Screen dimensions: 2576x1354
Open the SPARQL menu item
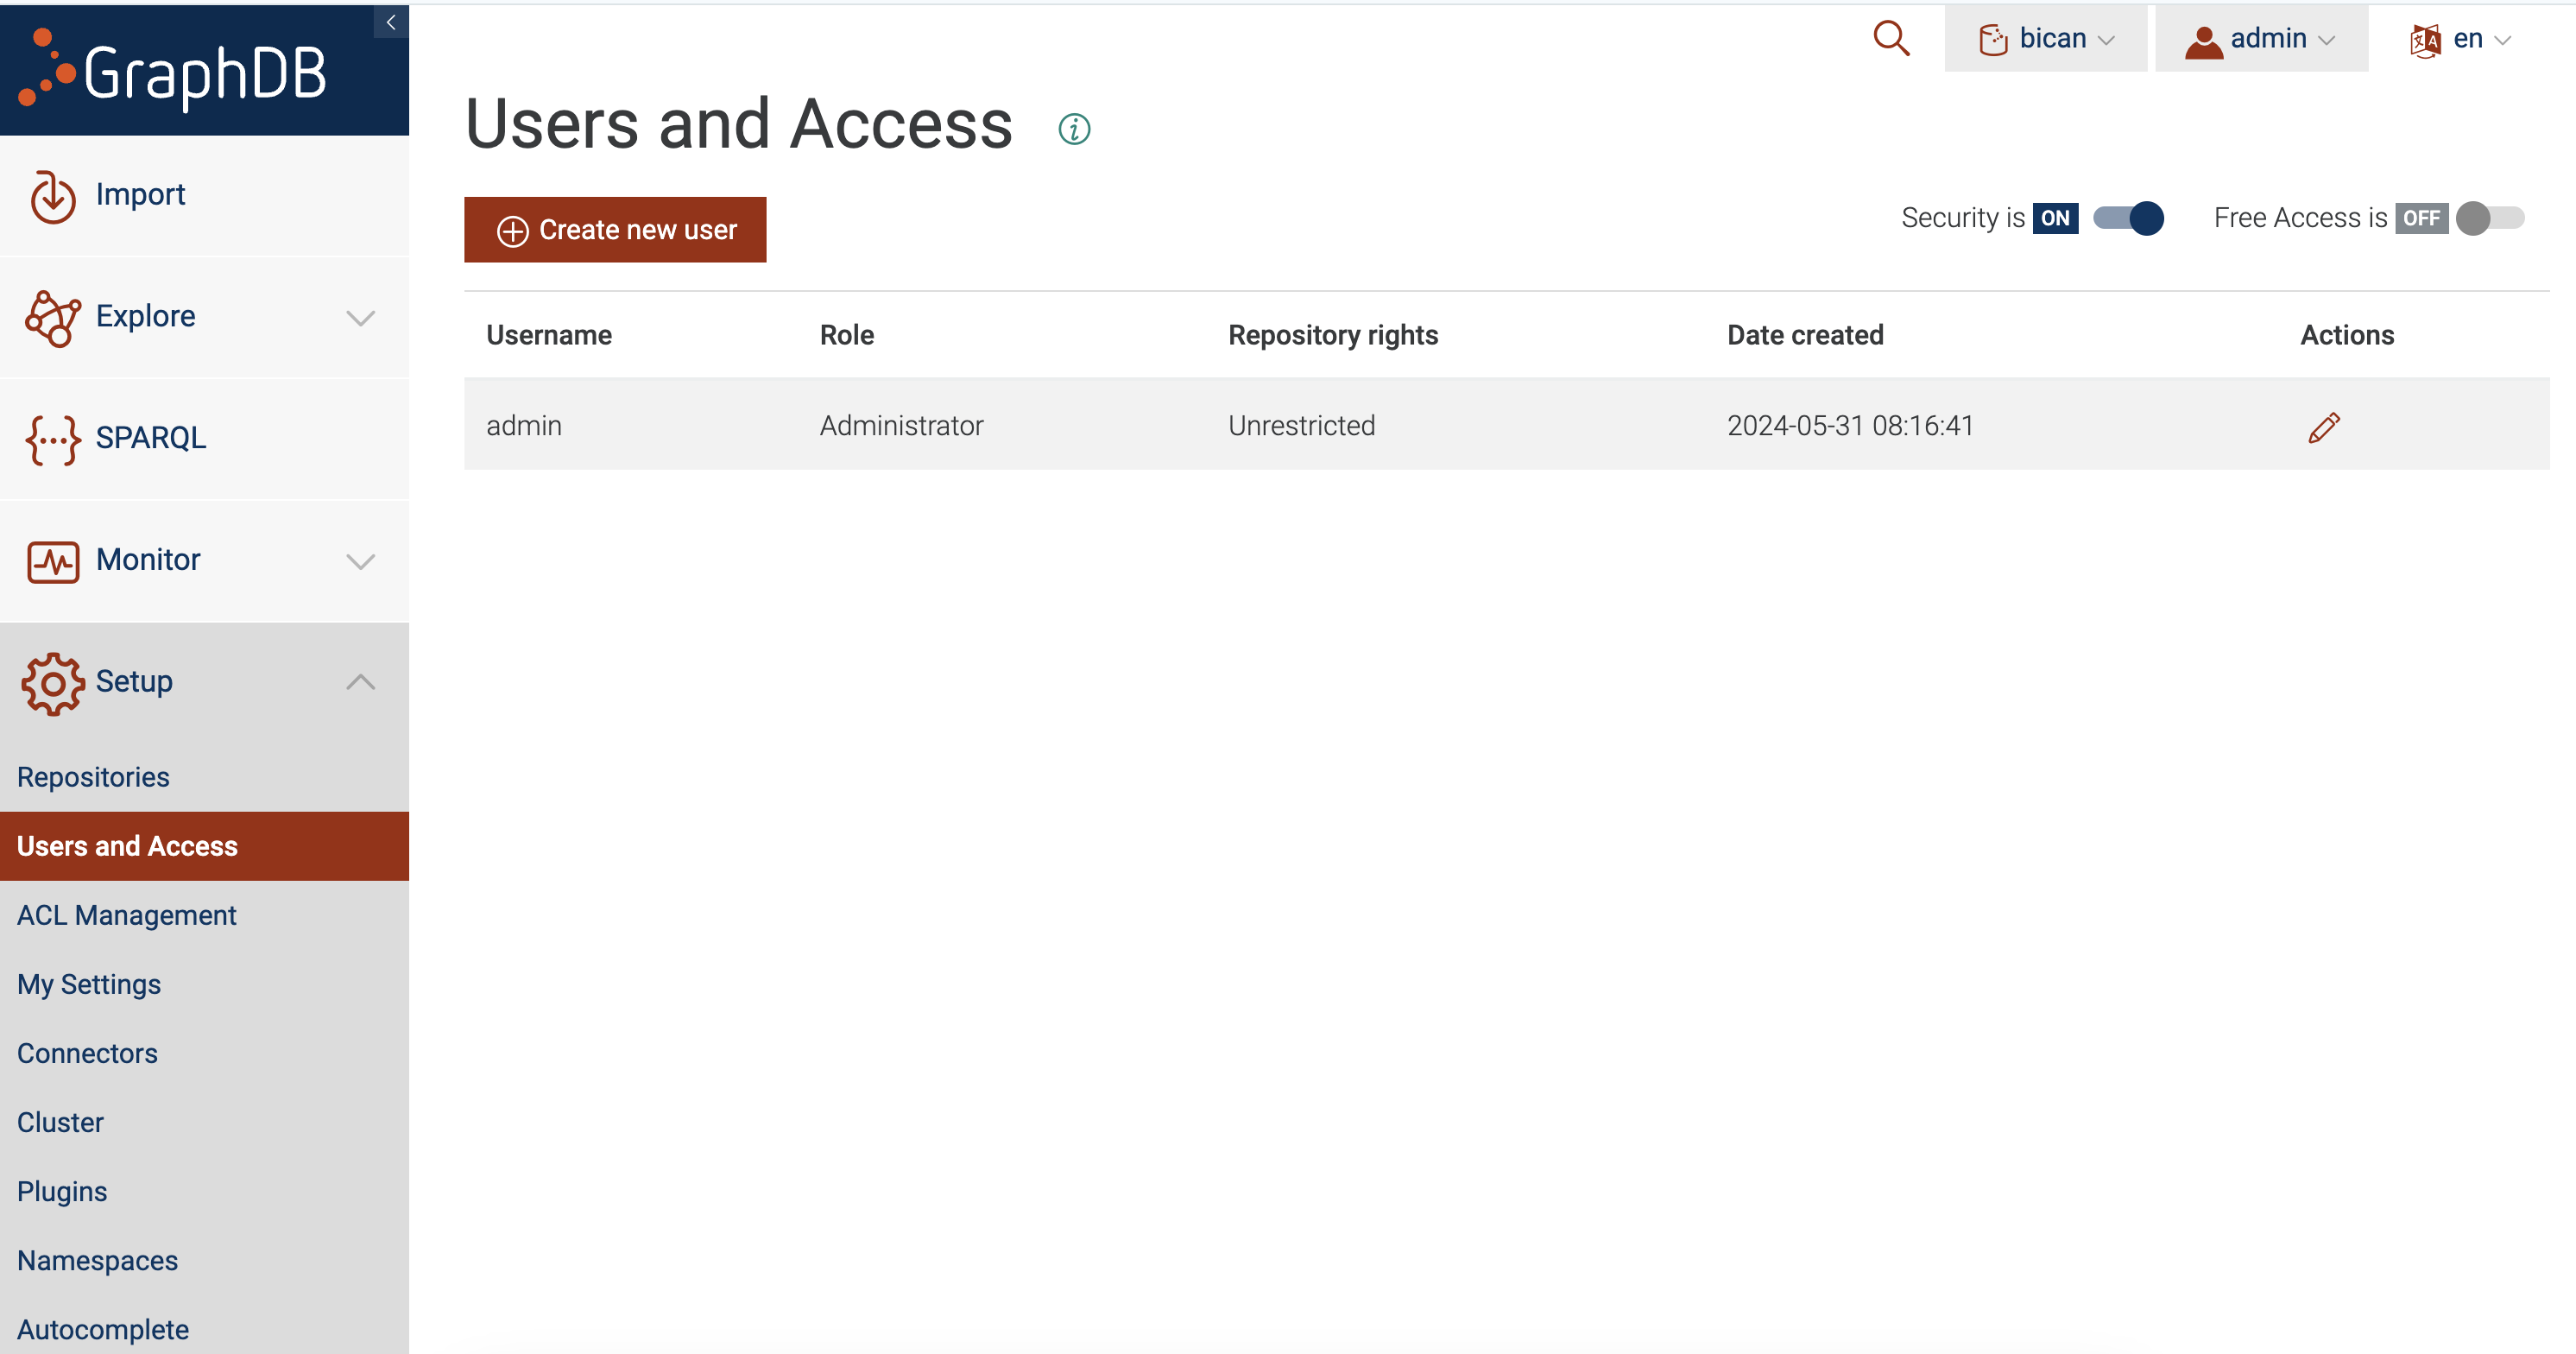(204, 439)
